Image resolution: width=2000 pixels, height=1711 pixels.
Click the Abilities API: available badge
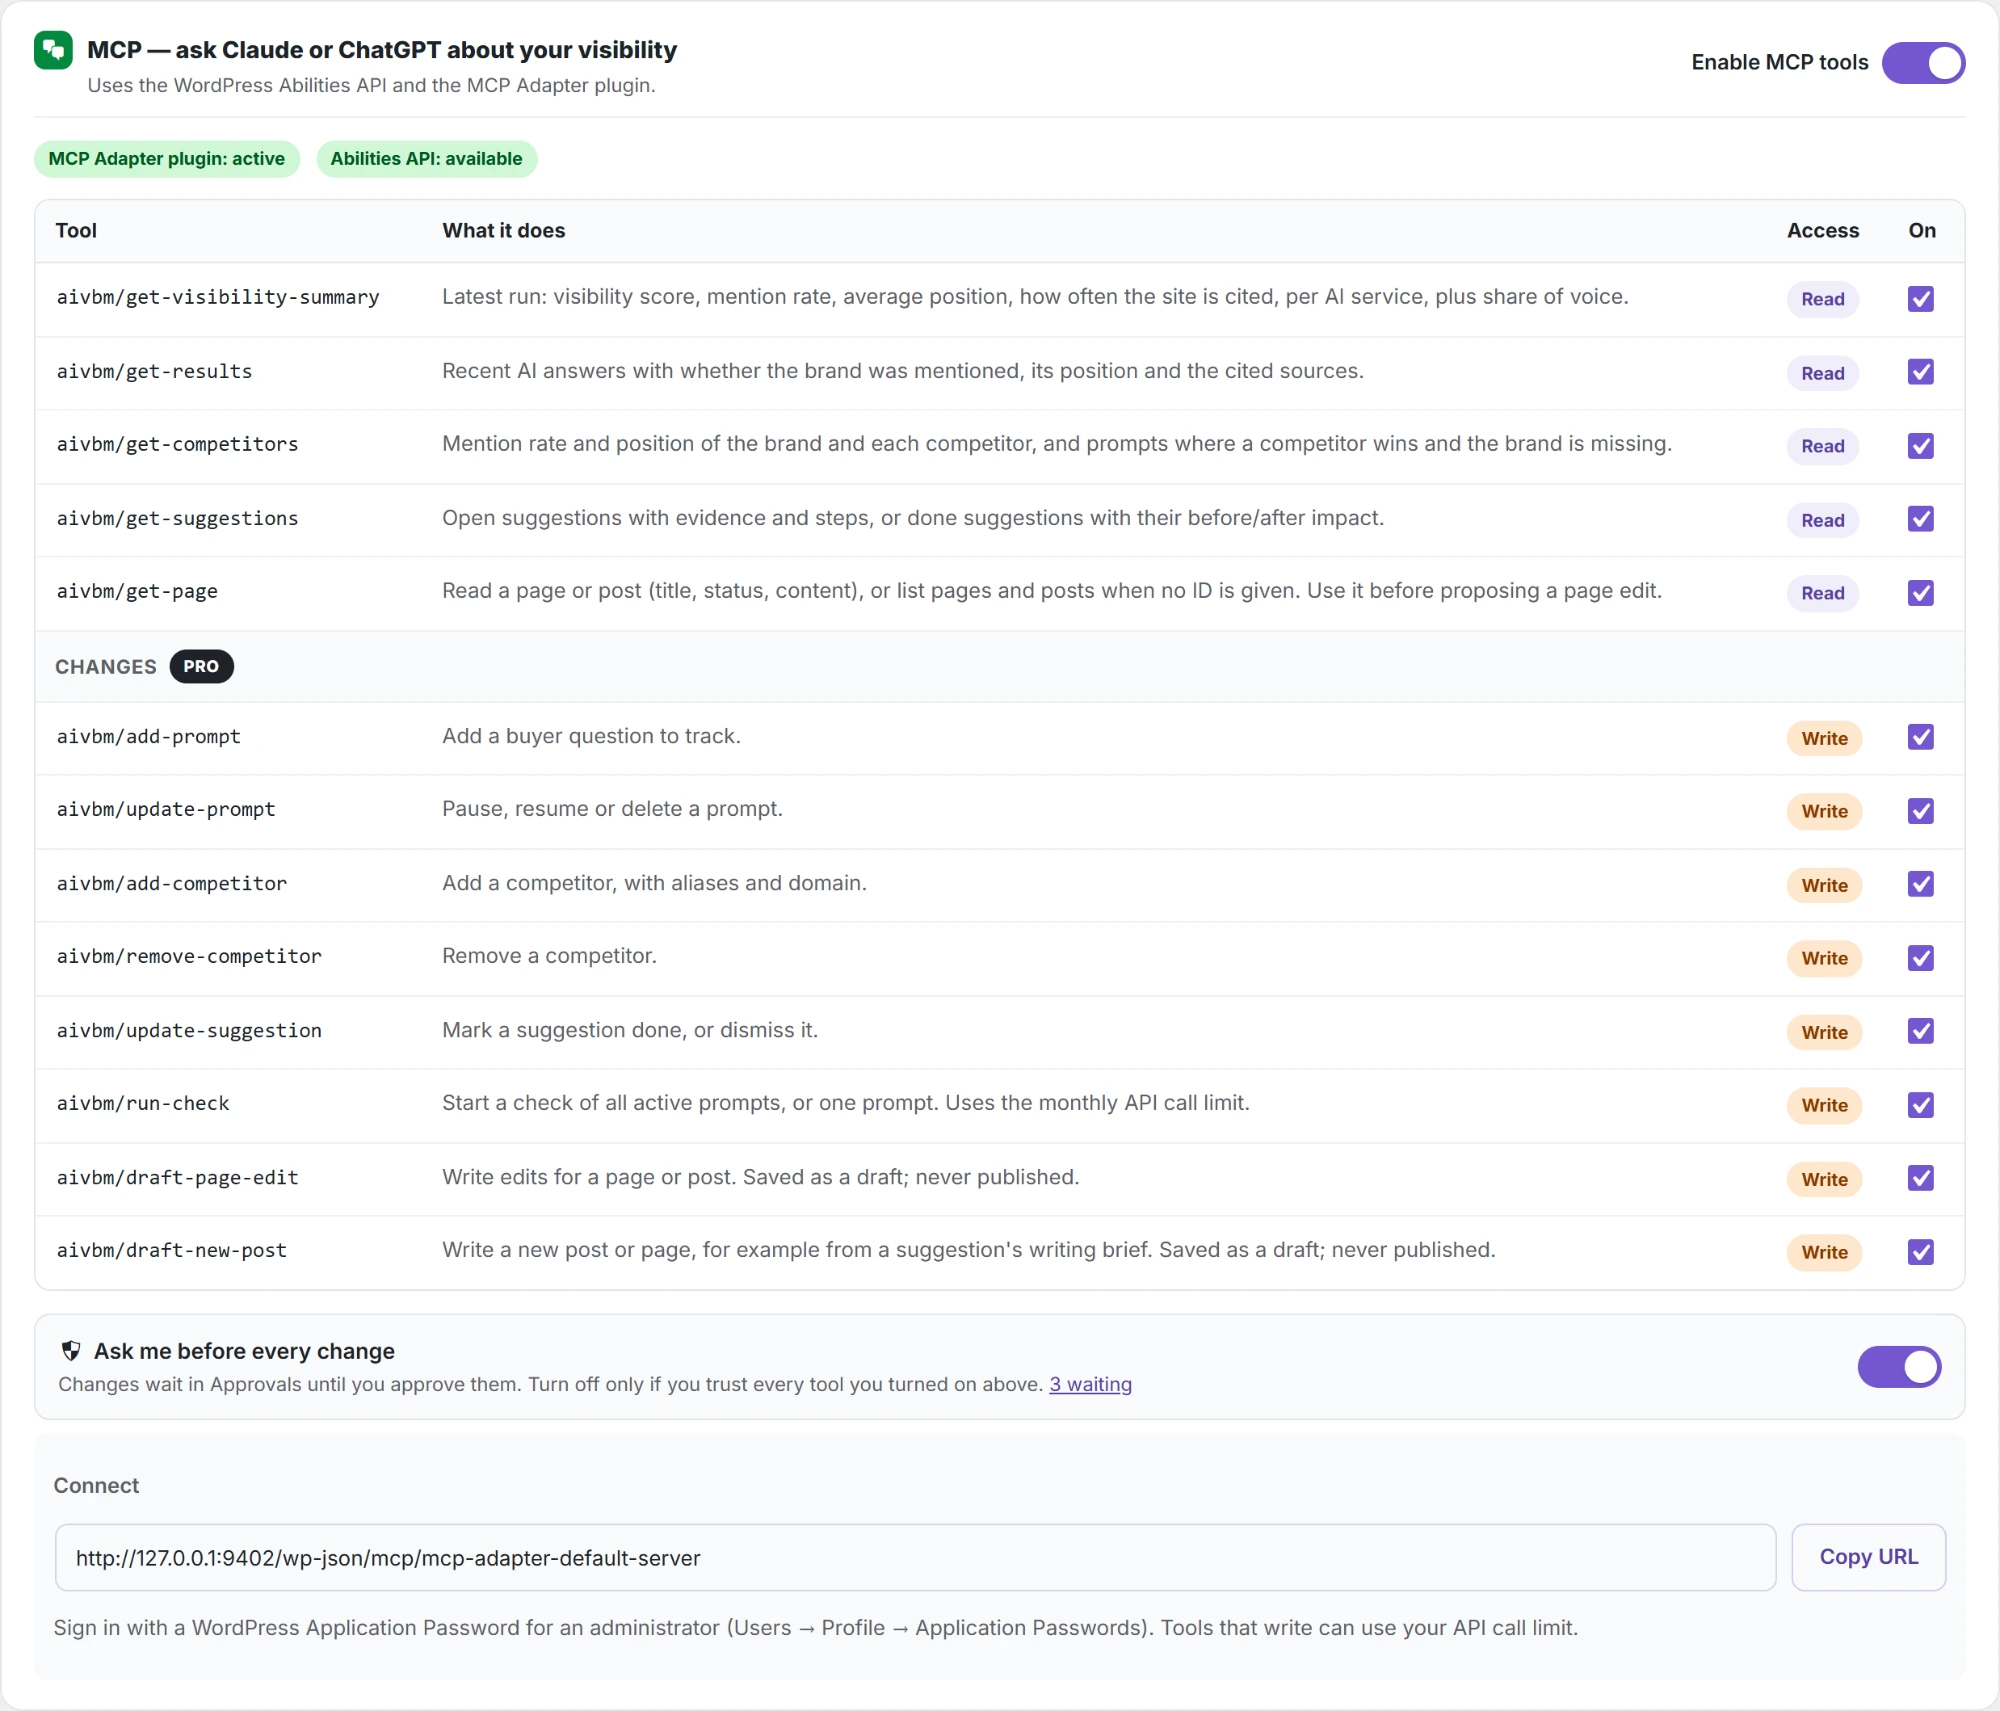[x=427, y=159]
